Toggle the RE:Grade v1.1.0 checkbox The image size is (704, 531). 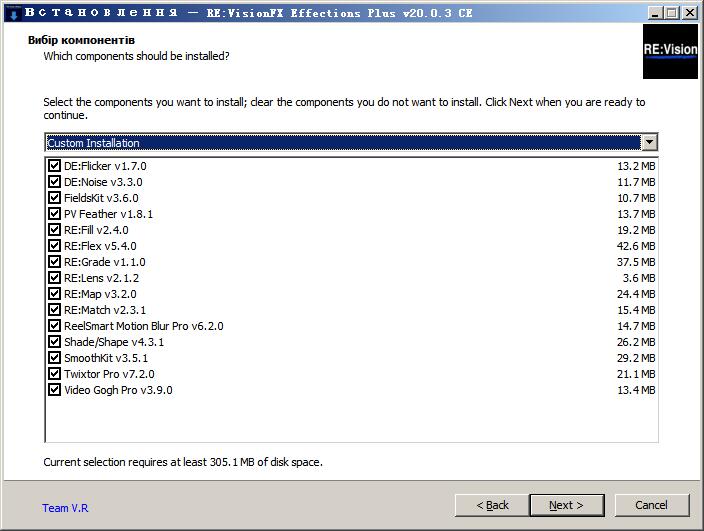[x=54, y=262]
